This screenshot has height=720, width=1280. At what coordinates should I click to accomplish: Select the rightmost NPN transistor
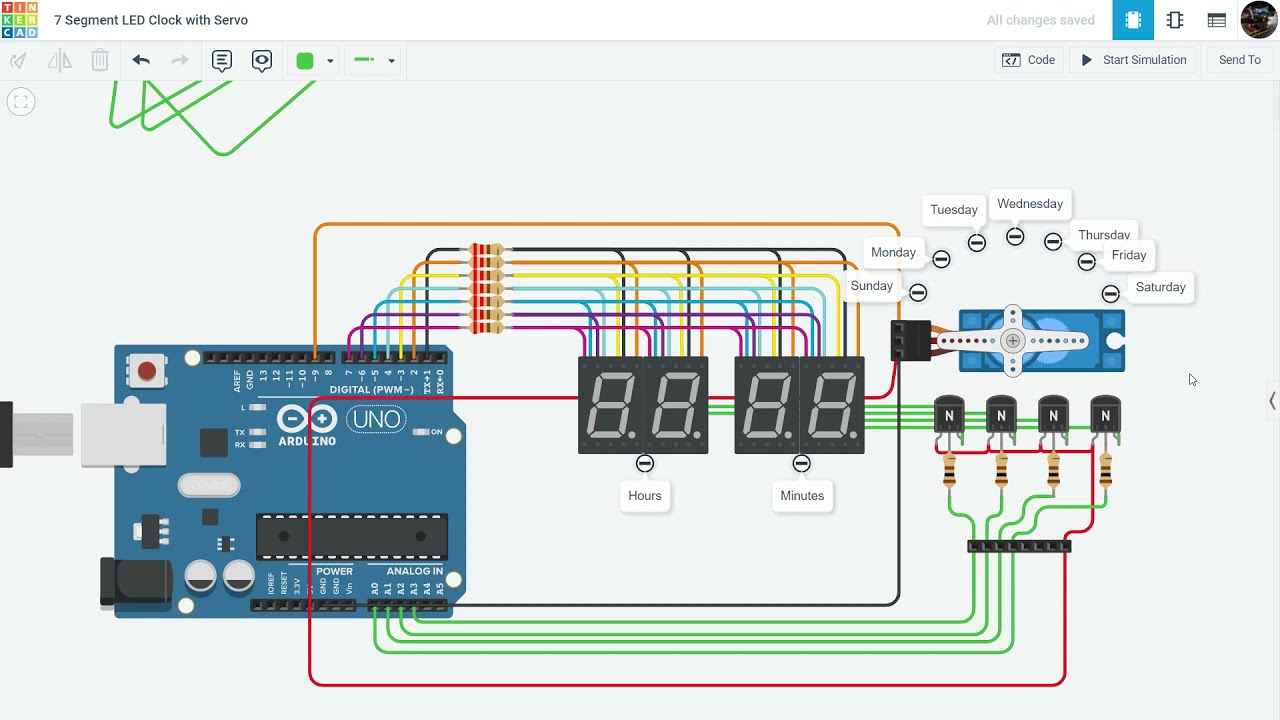(x=1105, y=414)
